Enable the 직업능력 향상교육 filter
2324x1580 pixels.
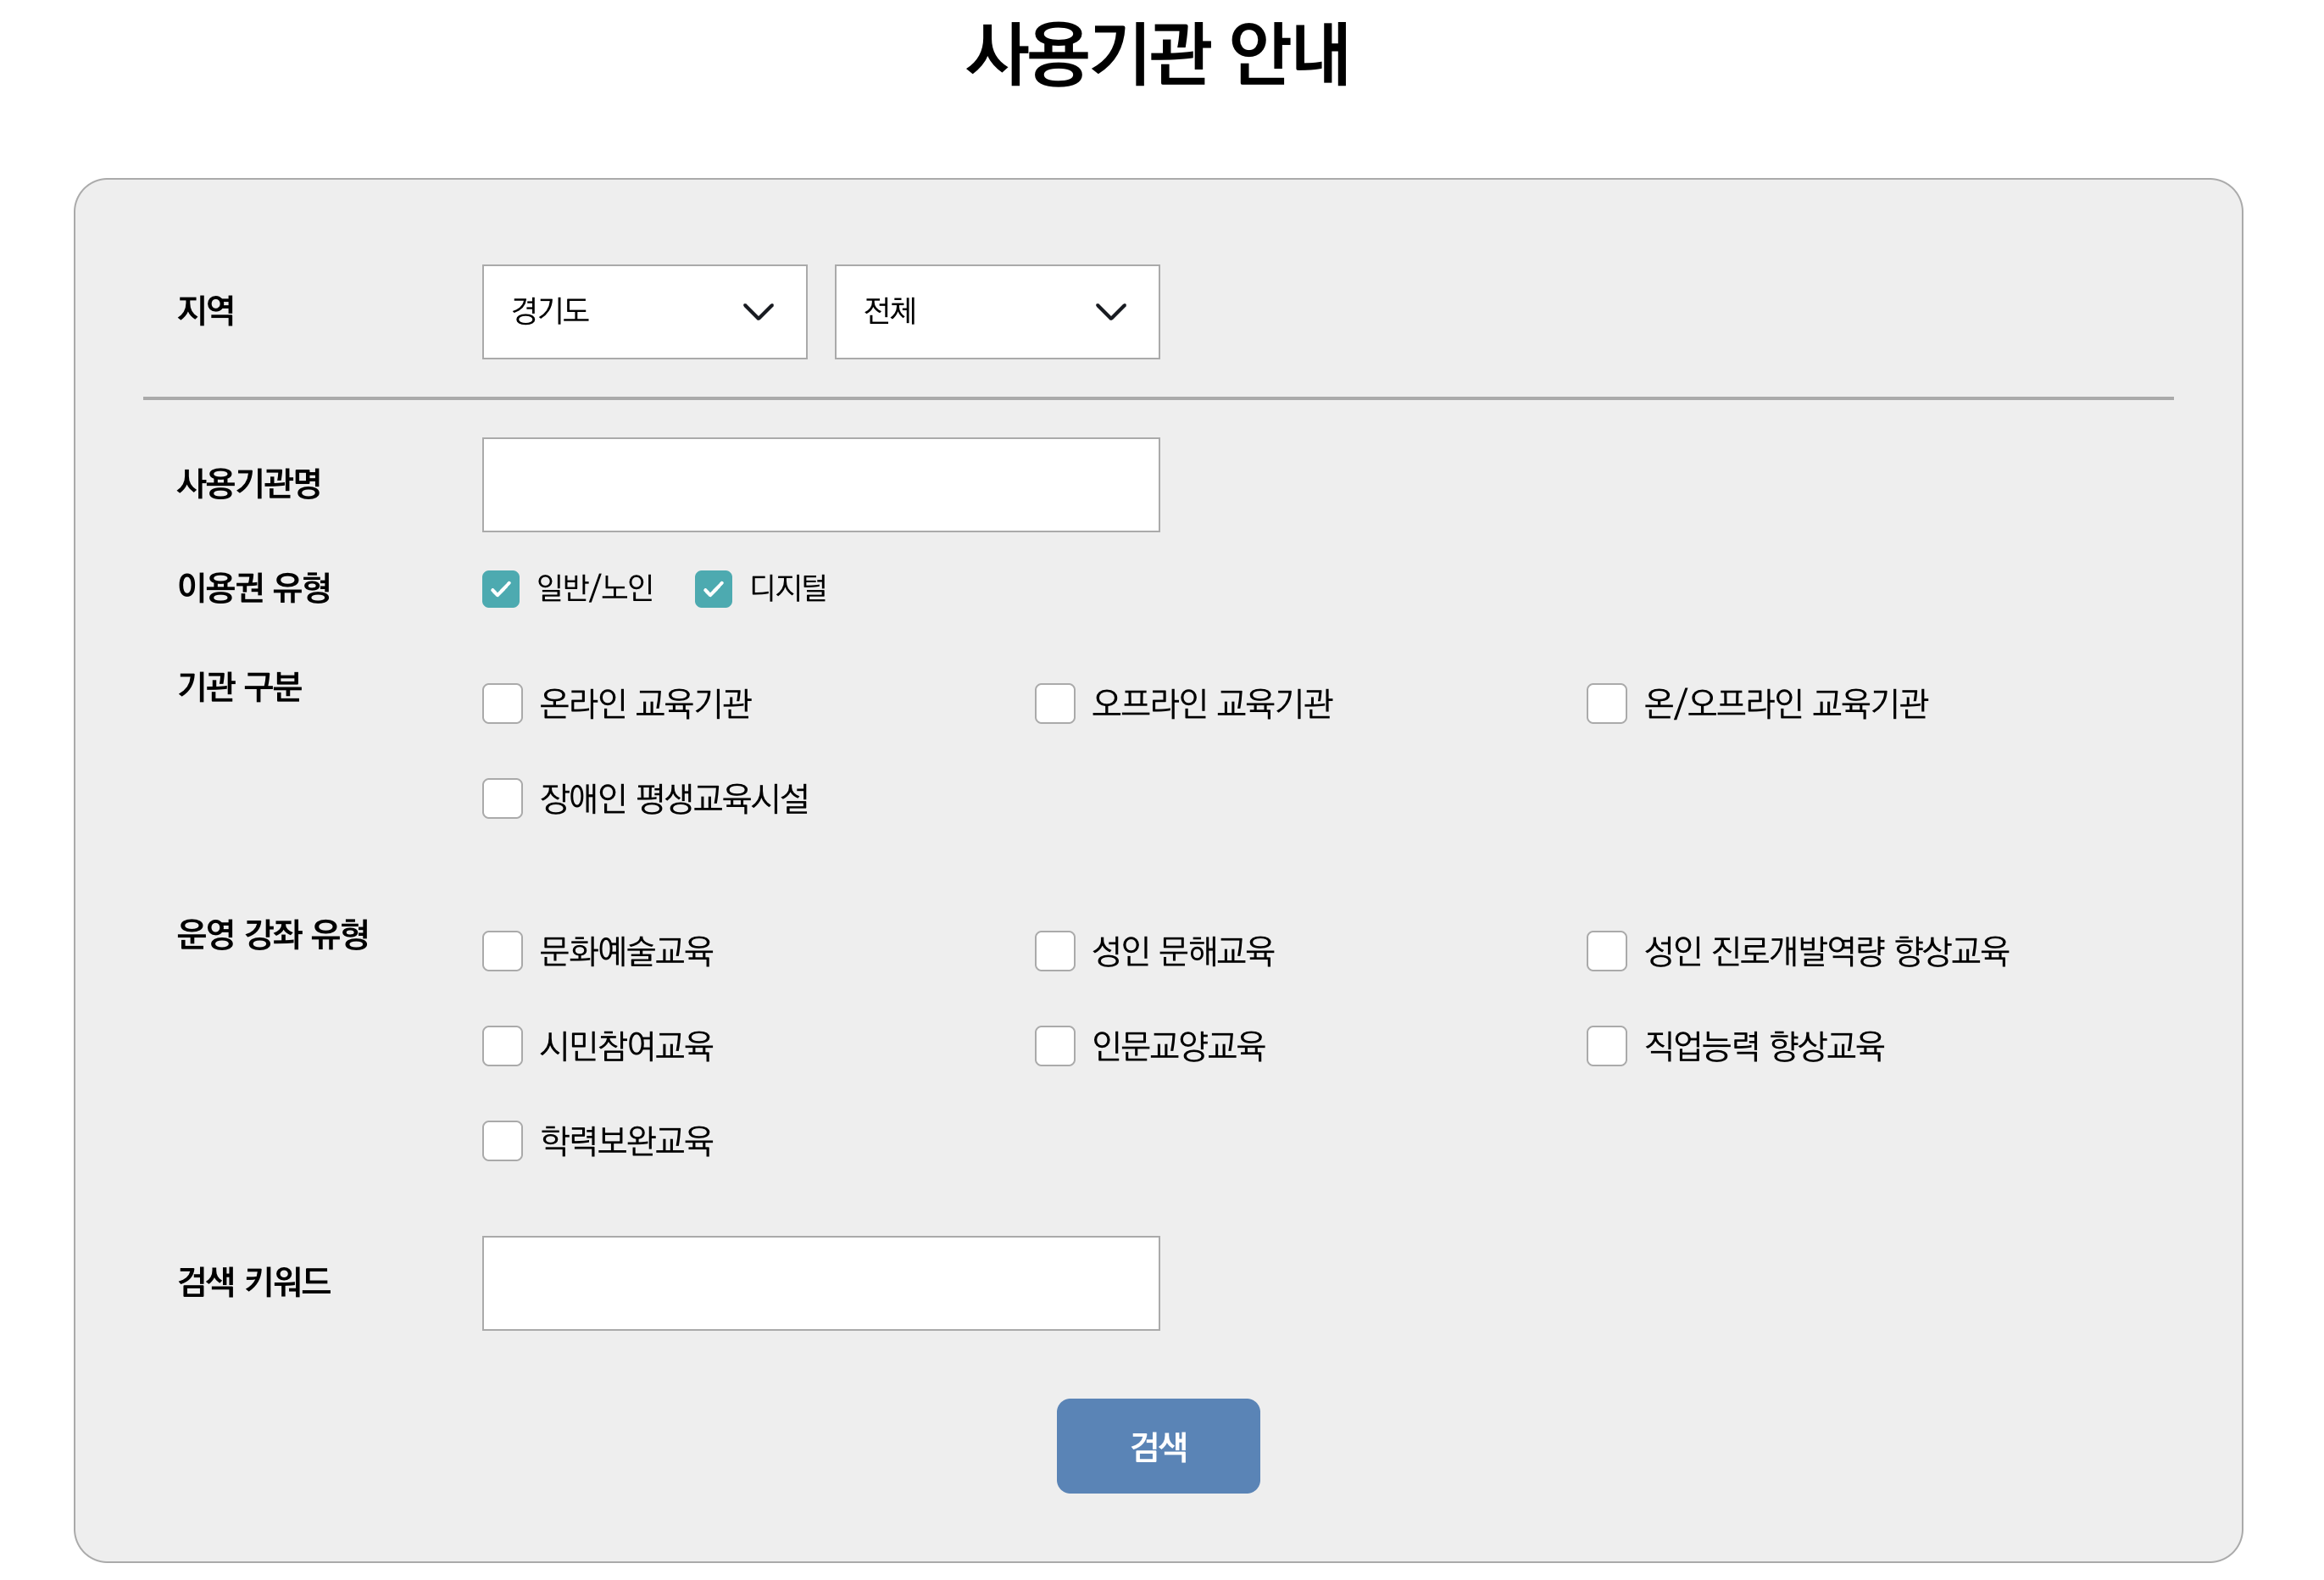coord(1607,1046)
